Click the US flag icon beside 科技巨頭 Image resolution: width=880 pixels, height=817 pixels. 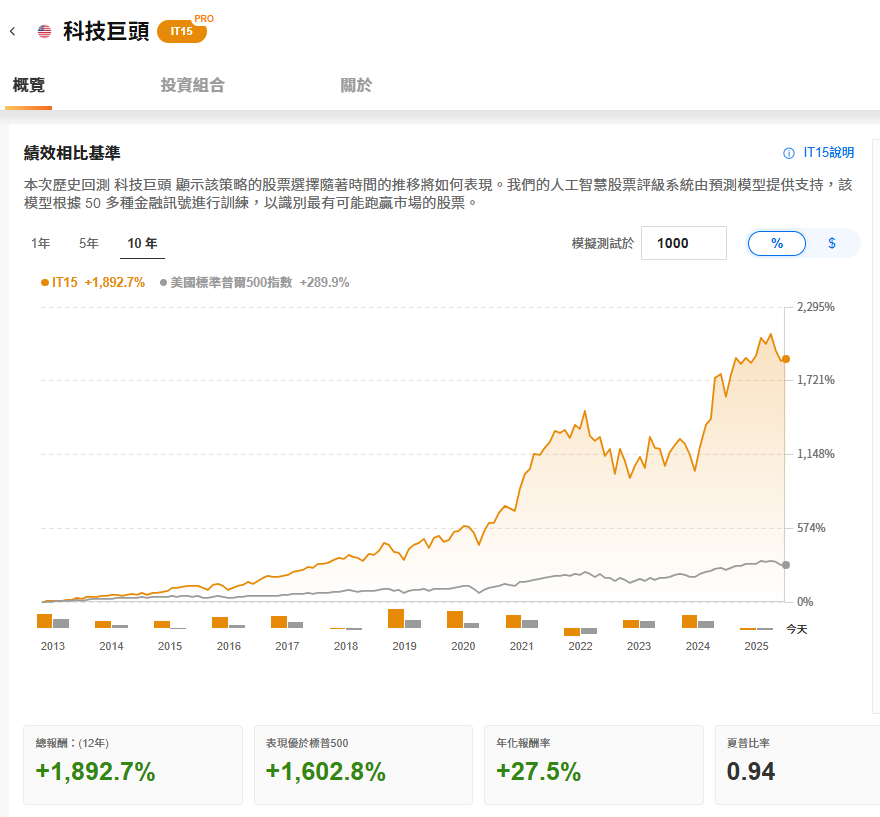click(x=44, y=31)
